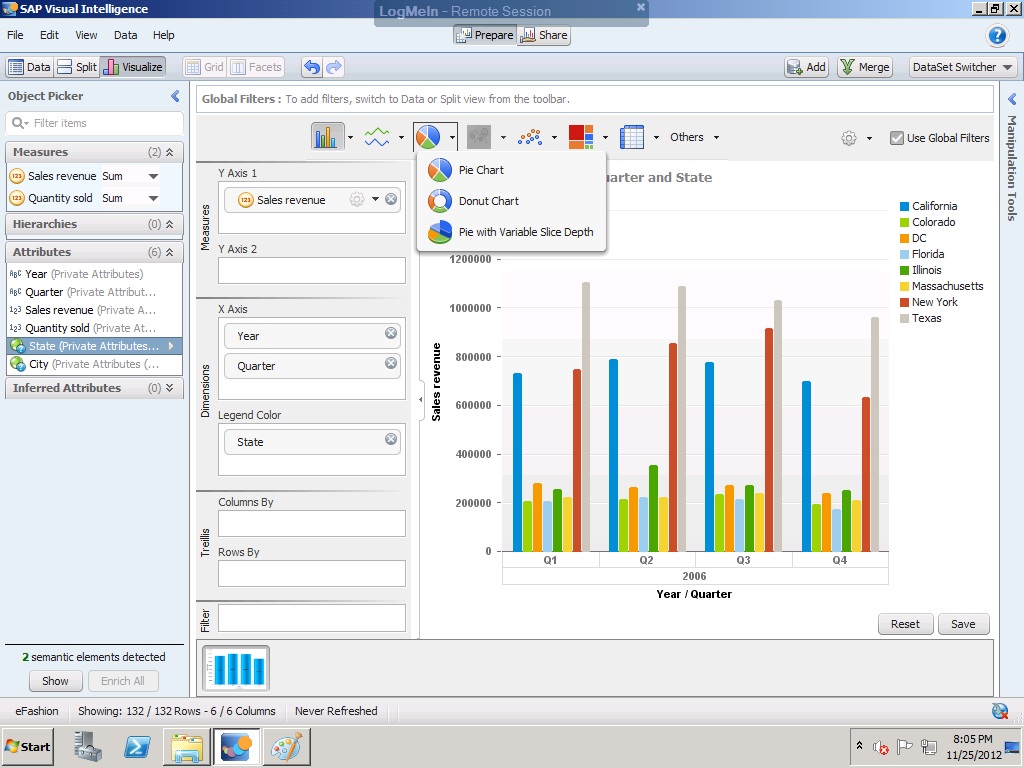The width and height of the screenshot is (1024, 768).
Task: Open the View menu
Action: pyautogui.click(x=86, y=35)
